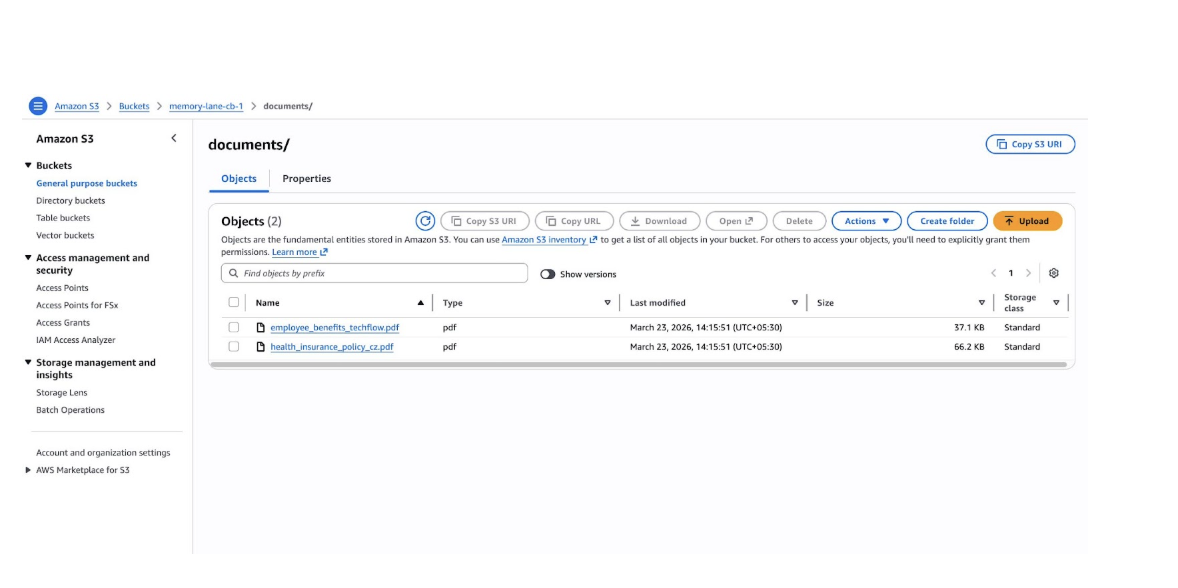Go to next page arrow
This screenshot has height=588, width=1178.
(1028, 273)
